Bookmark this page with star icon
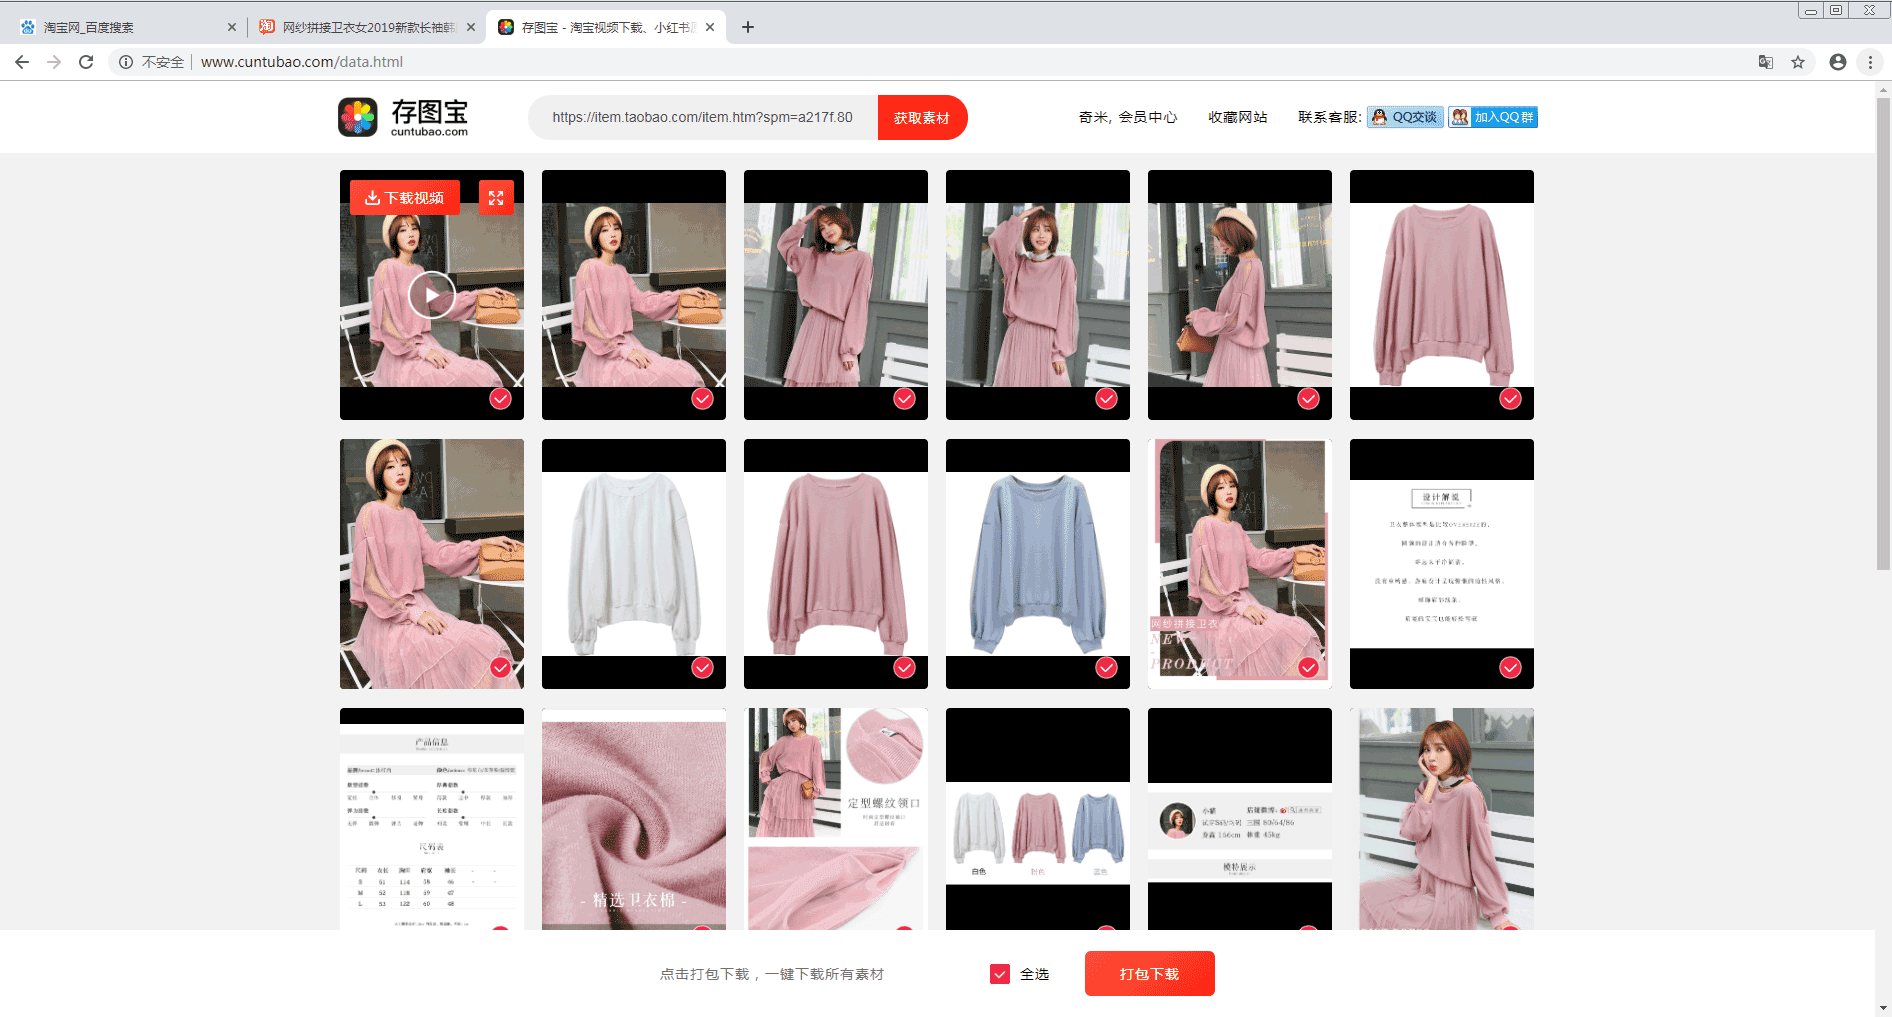This screenshot has width=1892, height=1017. click(x=1798, y=62)
